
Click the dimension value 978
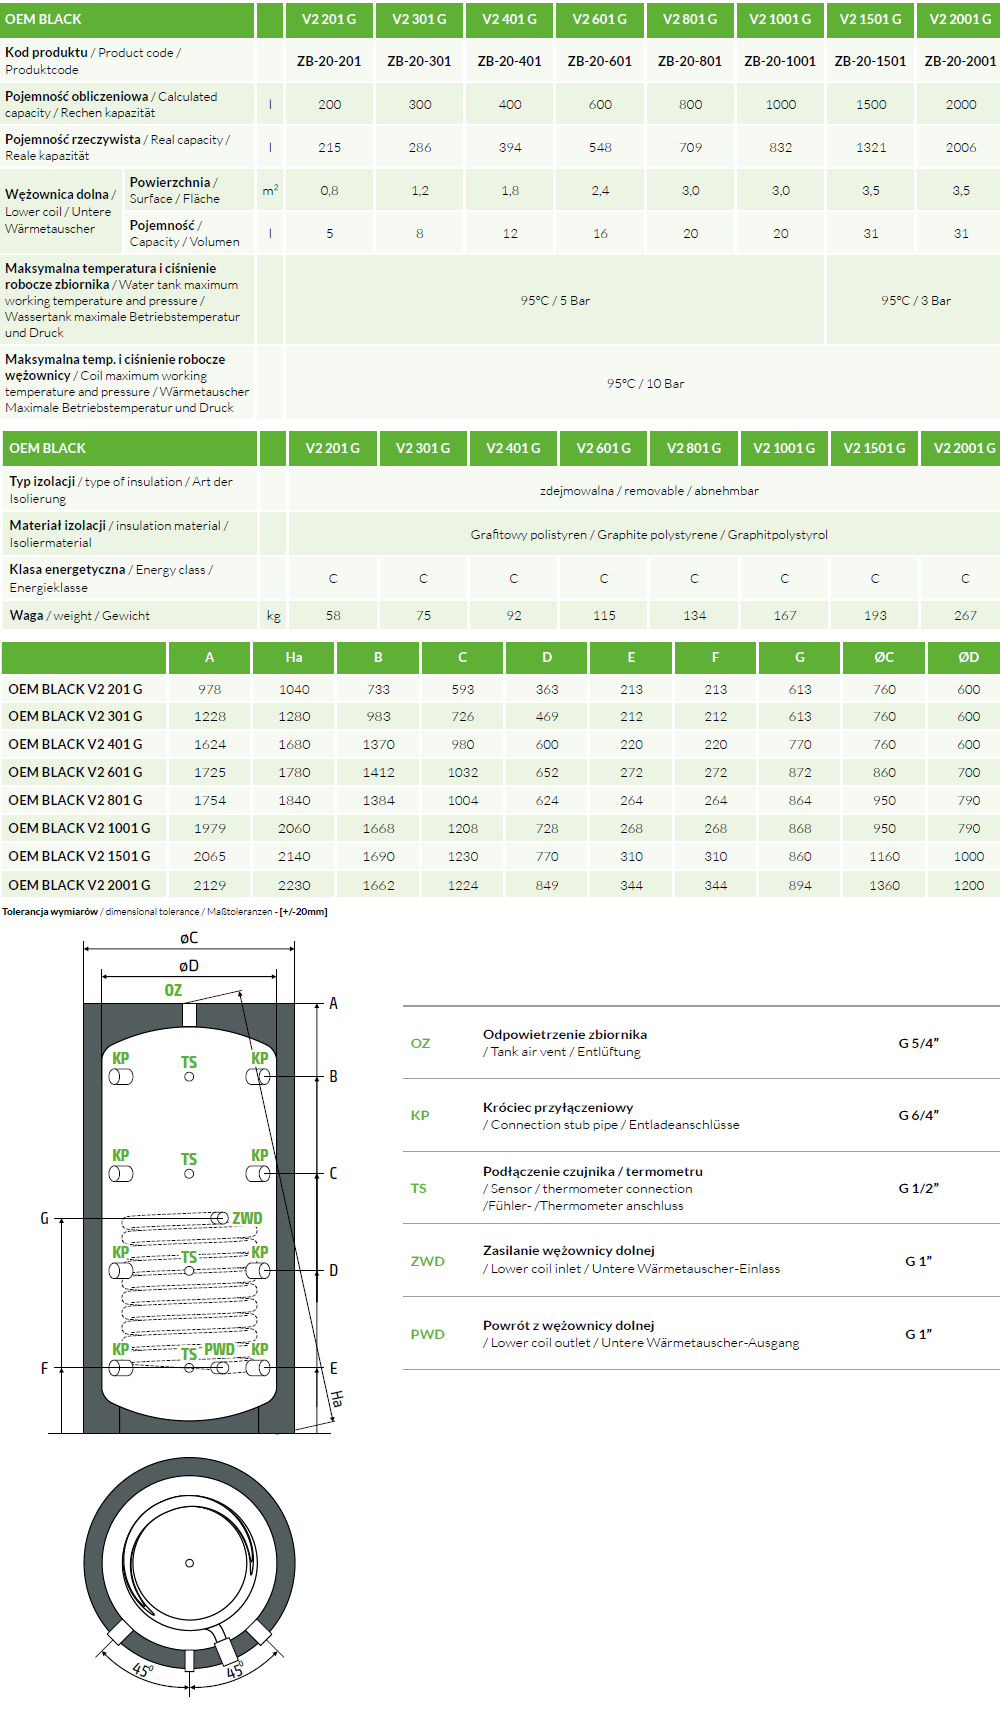210,689
